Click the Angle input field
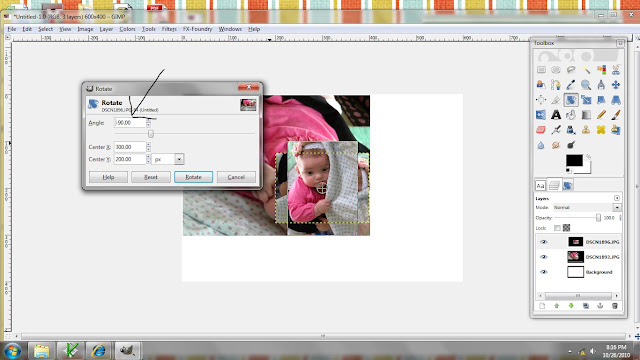The height and width of the screenshot is (360, 640). coord(130,122)
